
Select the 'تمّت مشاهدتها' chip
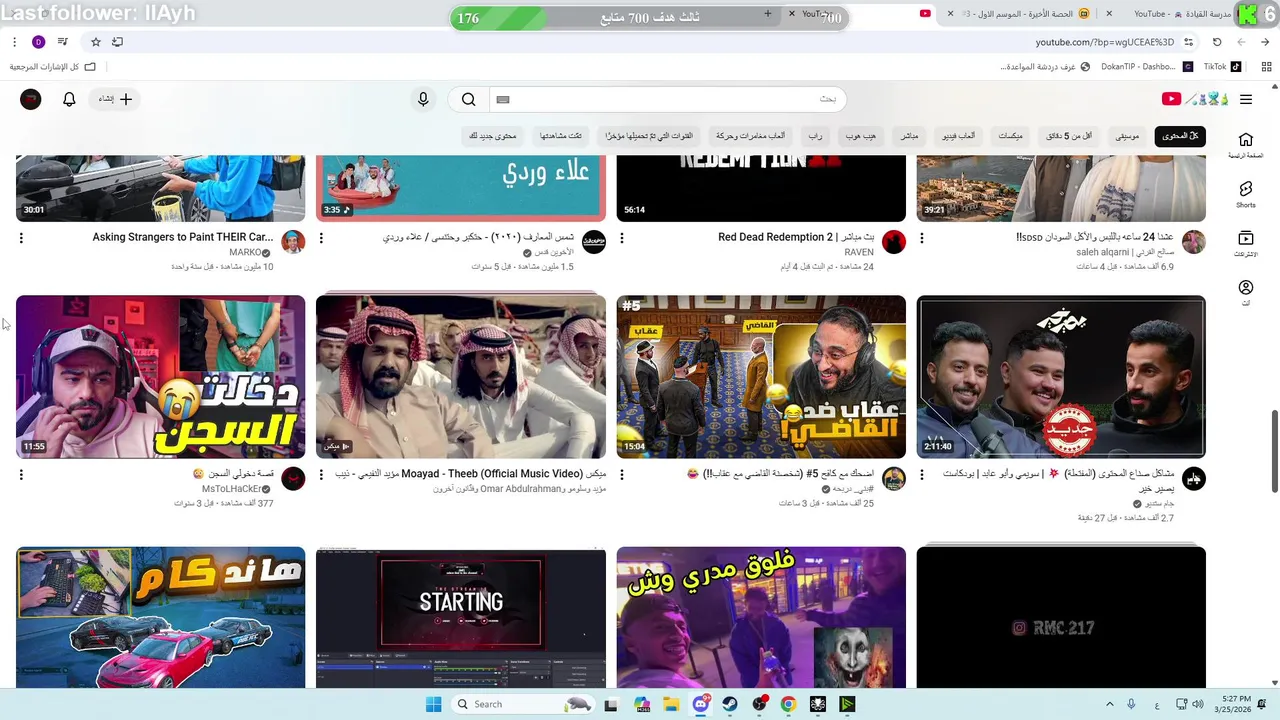click(561, 136)
